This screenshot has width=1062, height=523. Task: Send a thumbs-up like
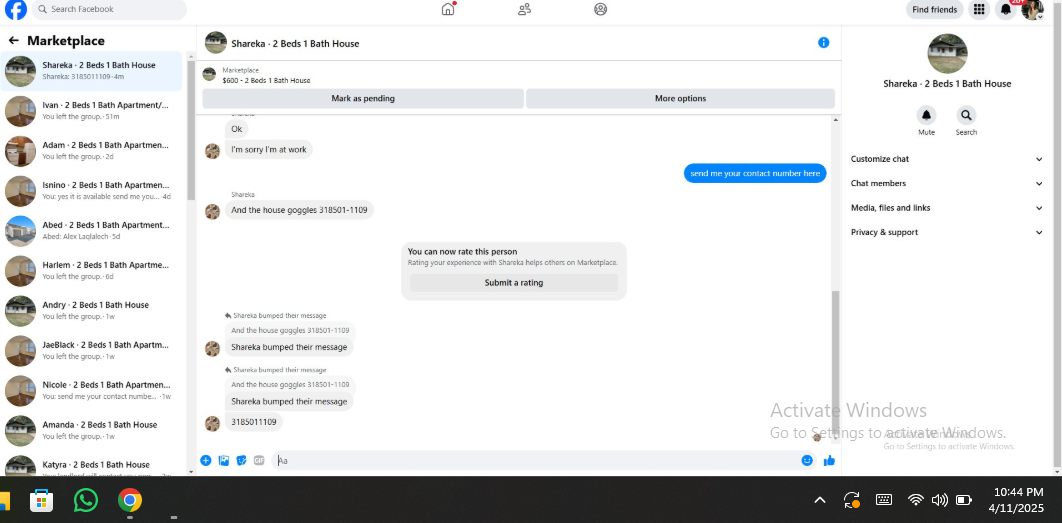(x=829, y=461)
